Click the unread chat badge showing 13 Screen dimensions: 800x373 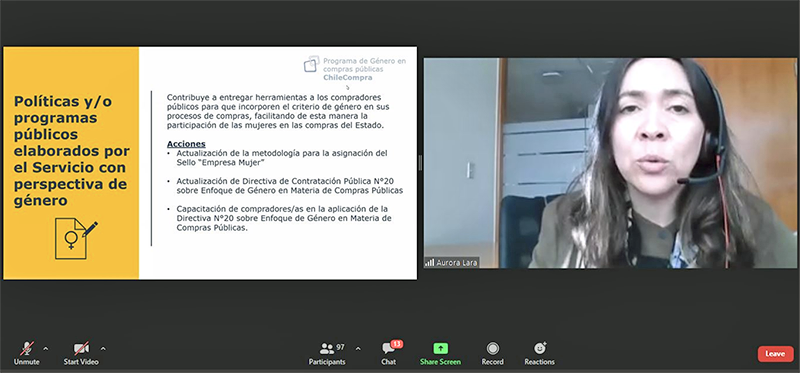click(397, 344)
